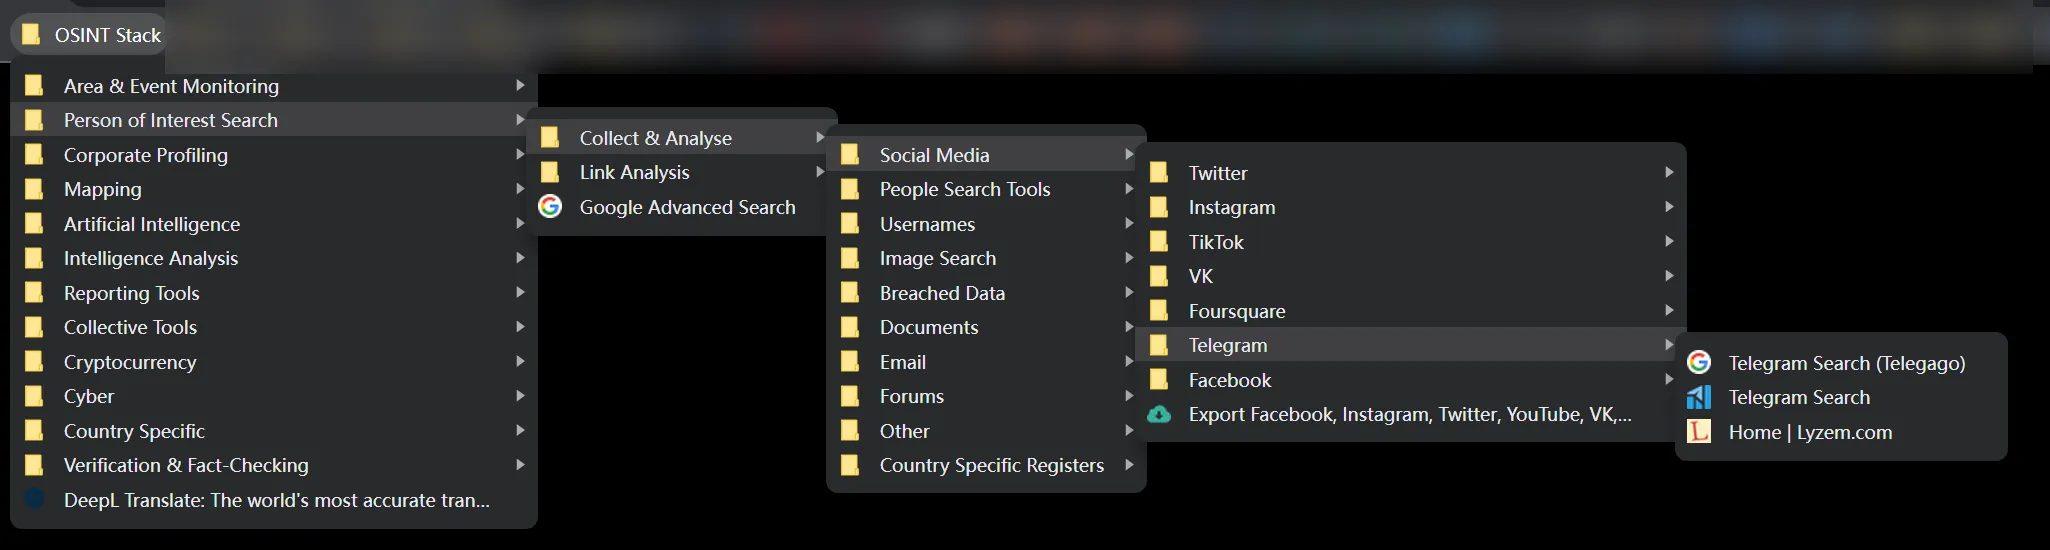Open Telegram Search (Telegago) bookmark

(x=1841, y=363)
